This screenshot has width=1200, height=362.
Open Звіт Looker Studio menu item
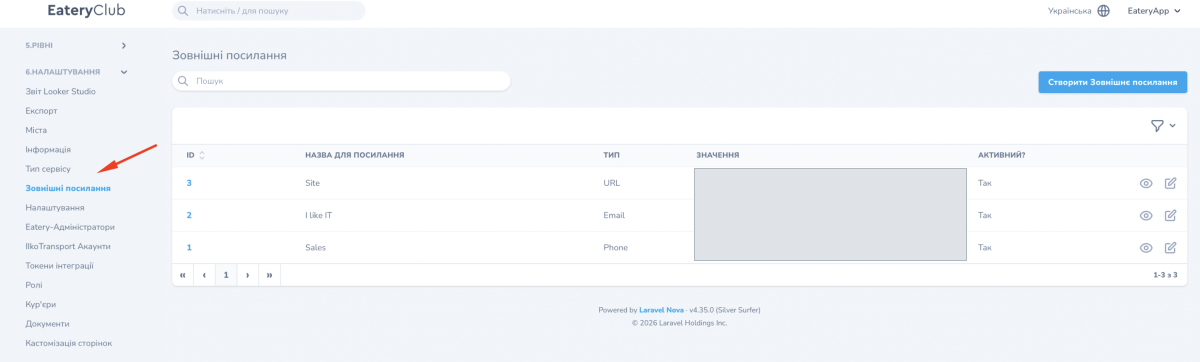61,91
